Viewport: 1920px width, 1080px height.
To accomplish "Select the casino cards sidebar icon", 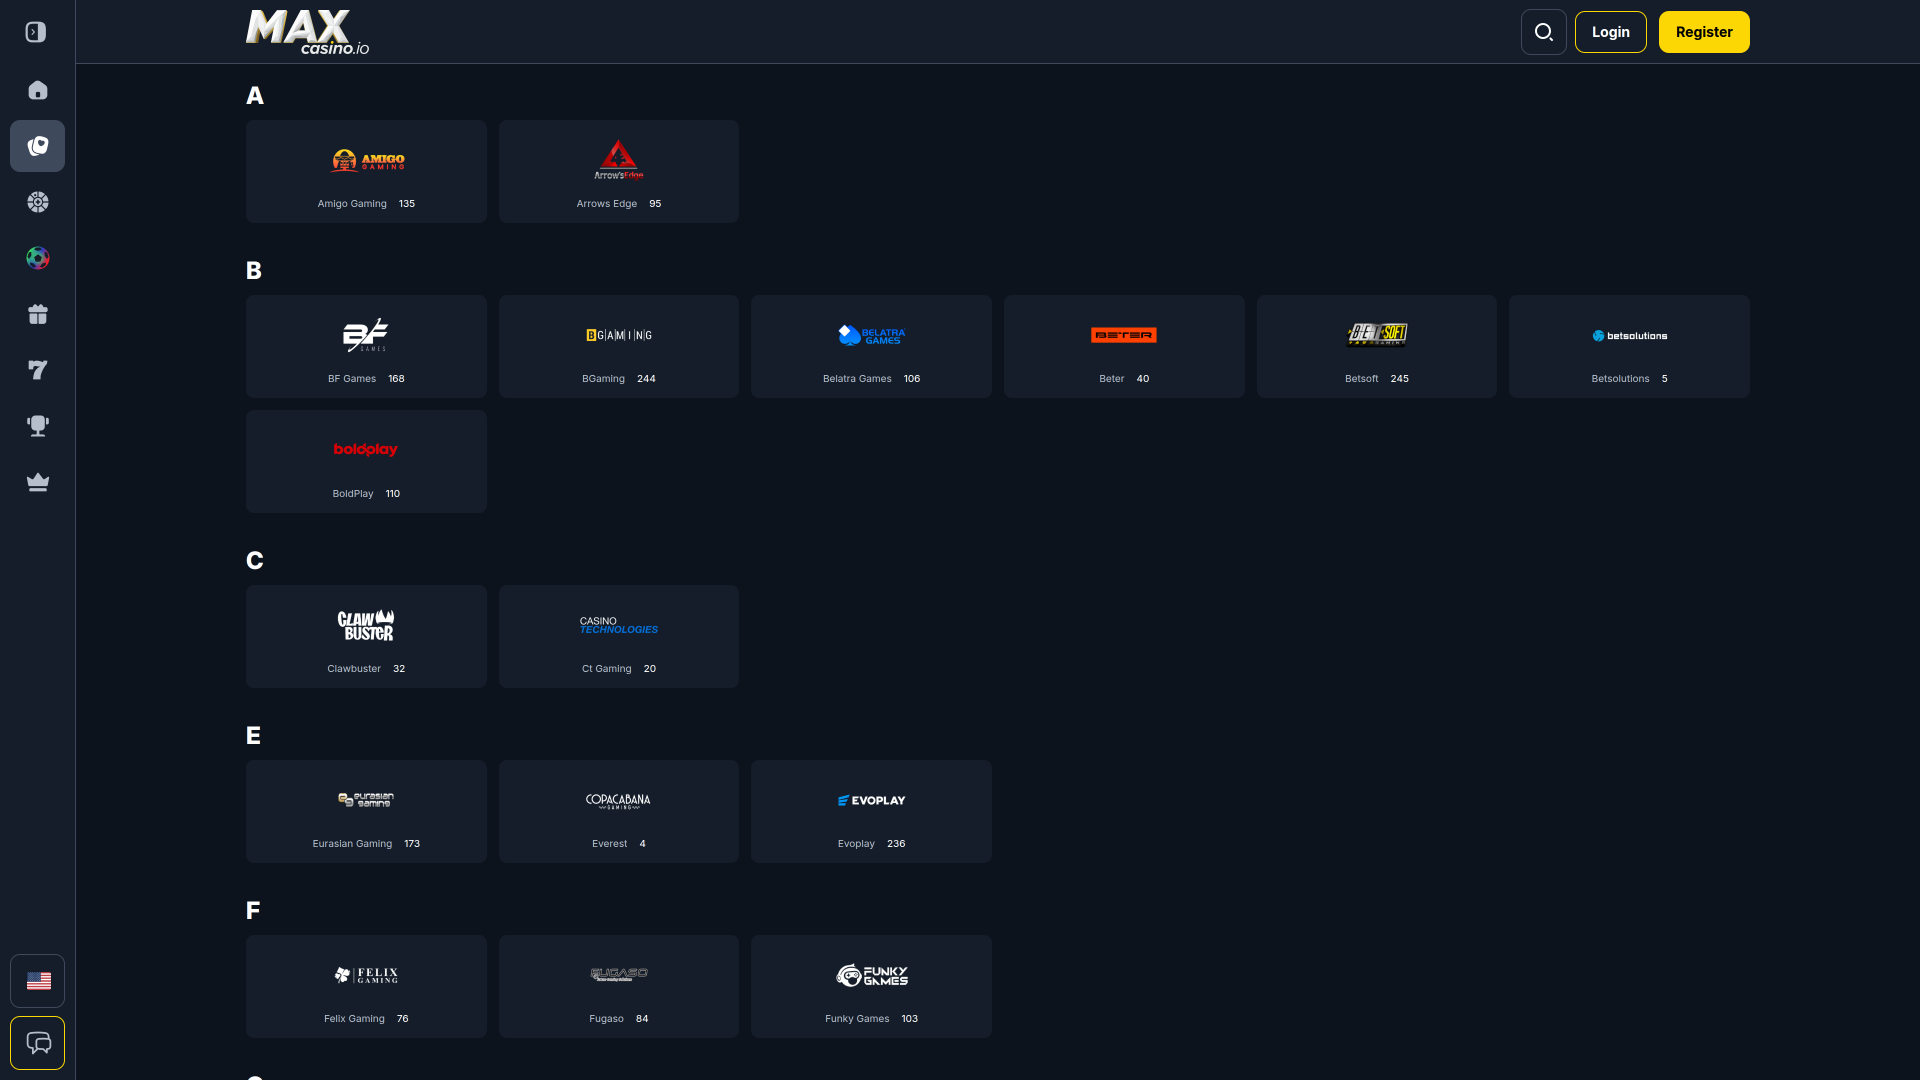I will click(38, 146).
